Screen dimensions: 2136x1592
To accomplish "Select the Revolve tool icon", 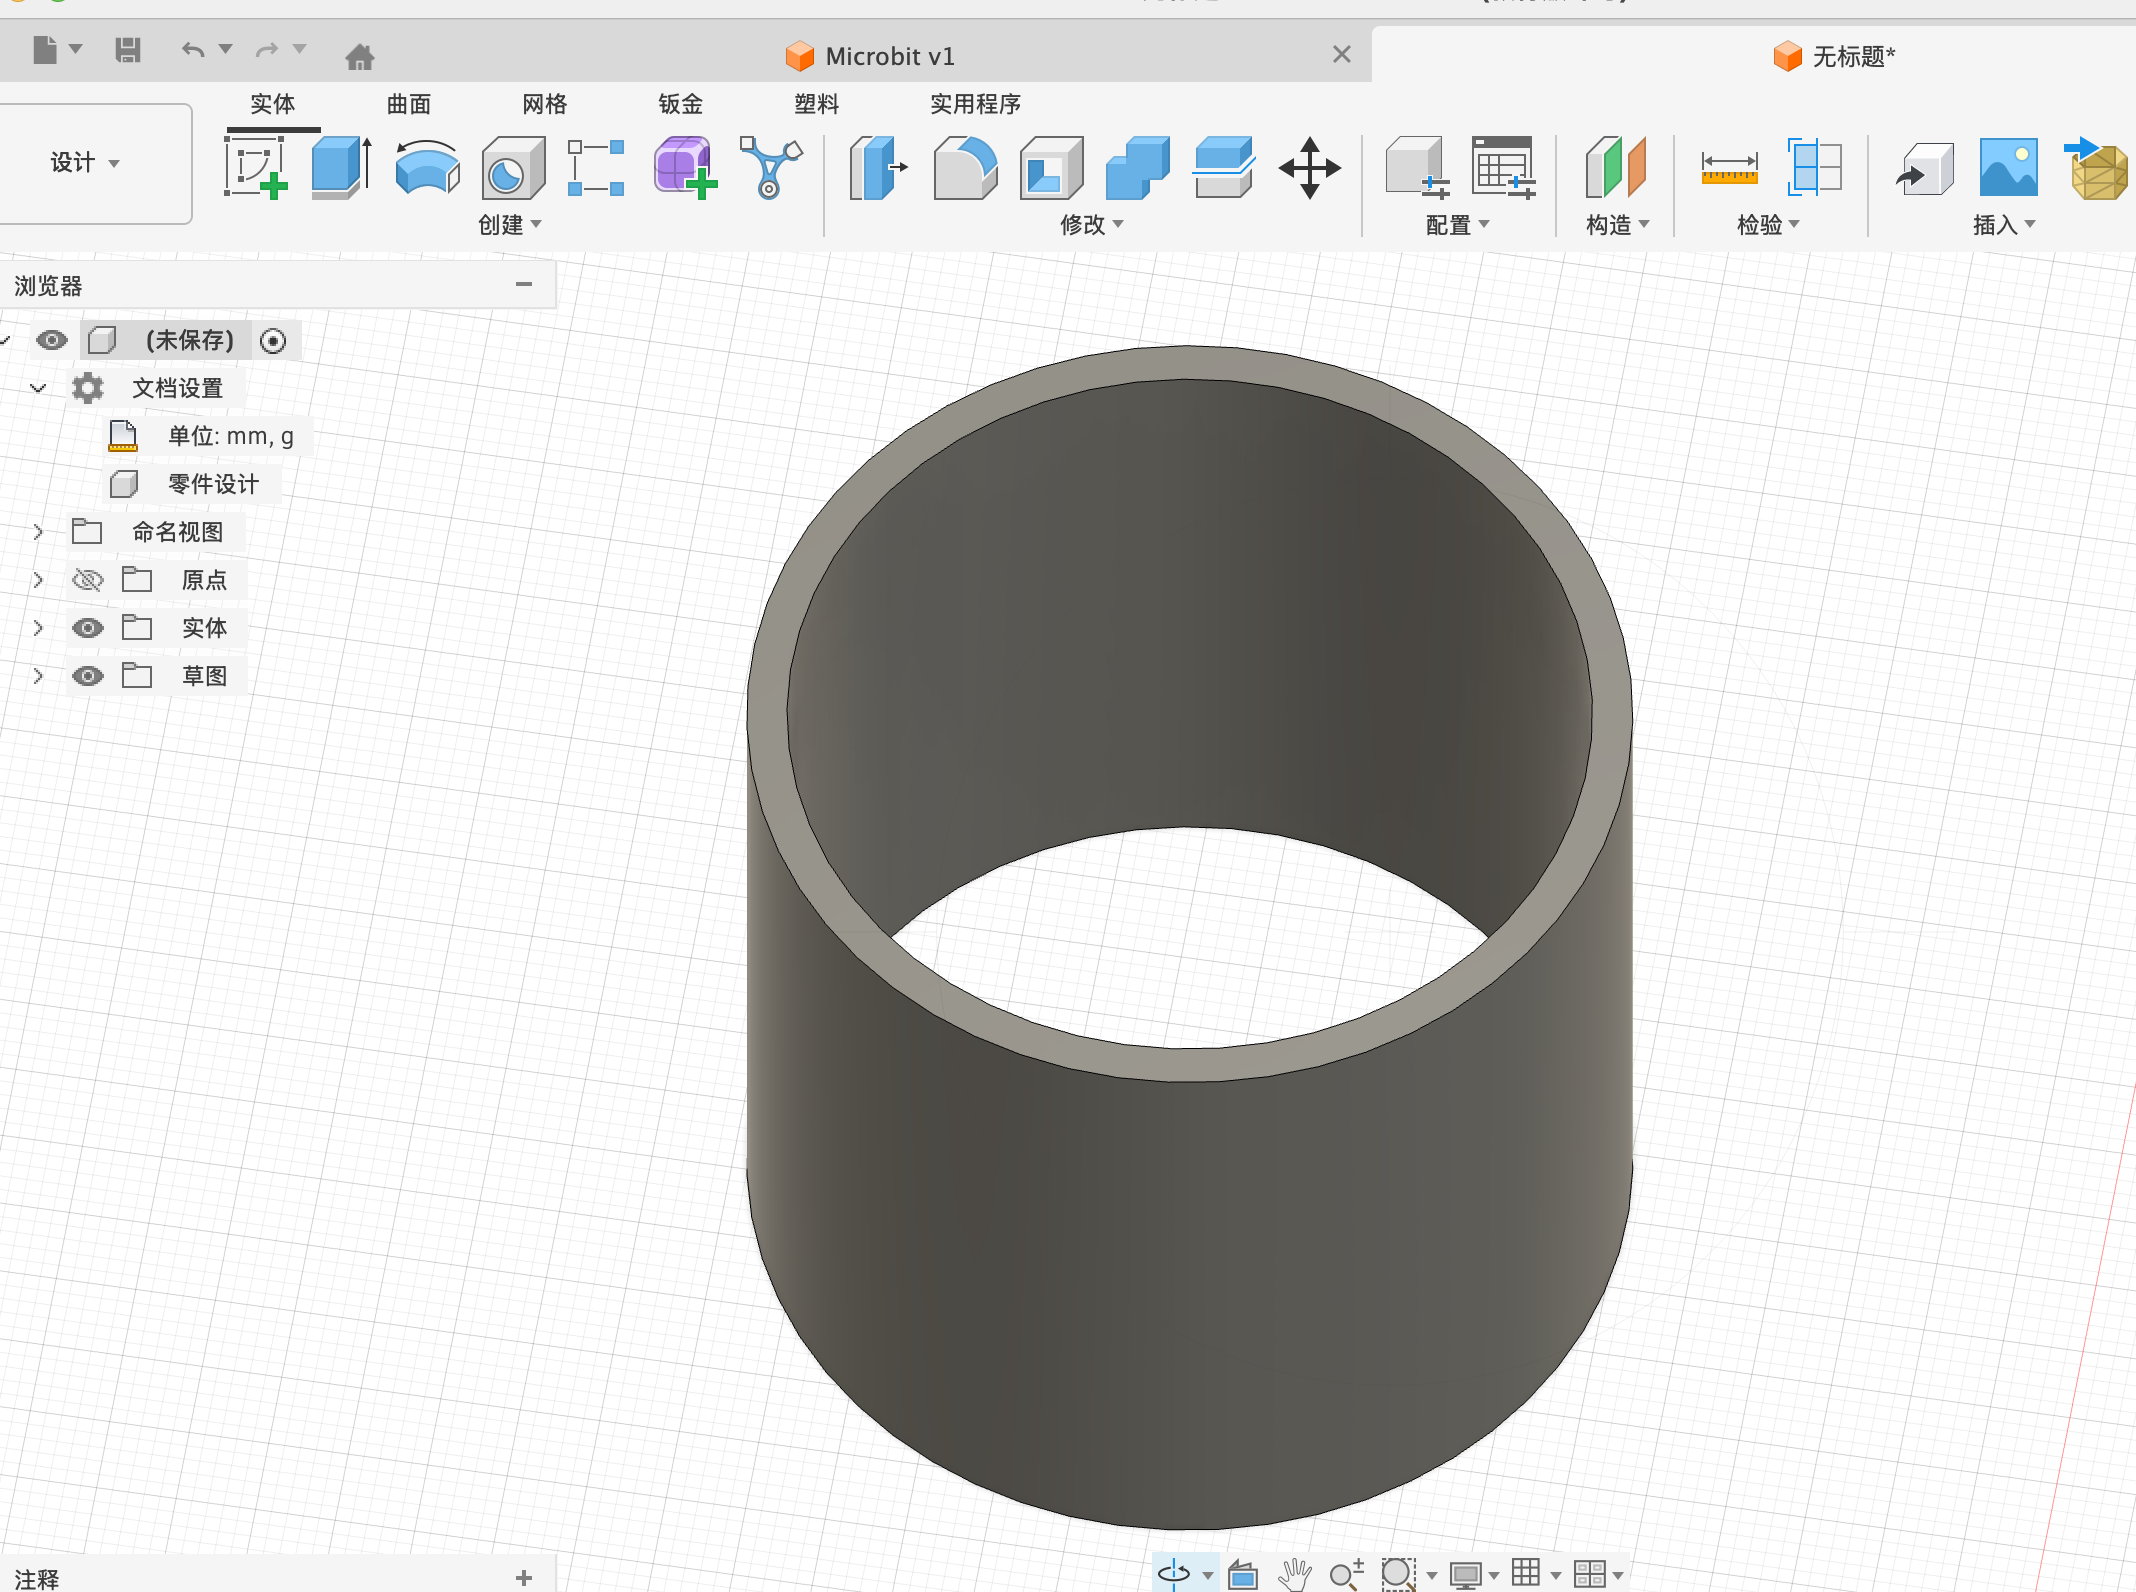I will pyautogui.click(x=427, y=168).
